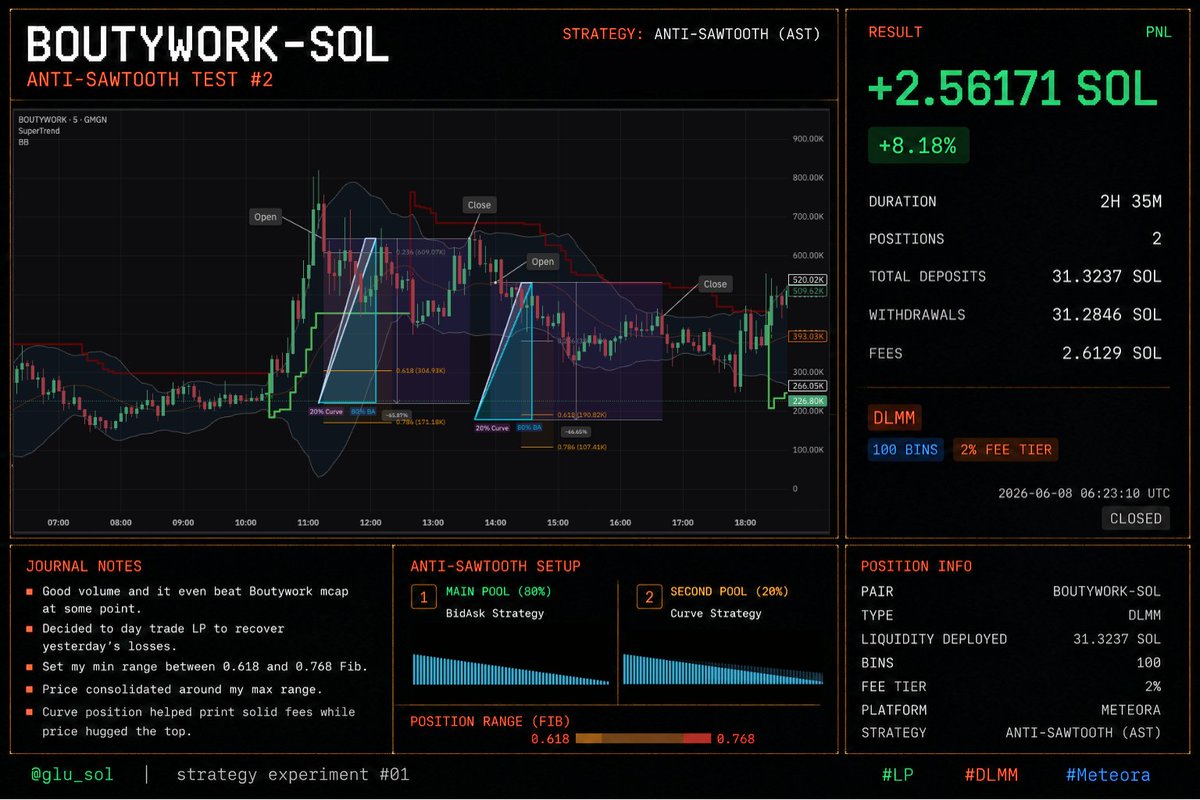1200x800 pixels.
Task: Click the number 2 box beside SECOND POOL
Action: pos(649,597)
